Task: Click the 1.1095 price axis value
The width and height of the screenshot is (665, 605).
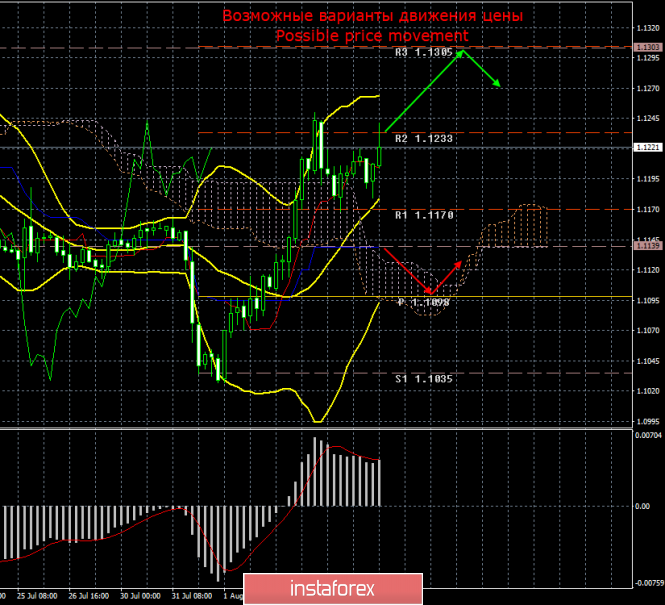Action: click(648, 301)
